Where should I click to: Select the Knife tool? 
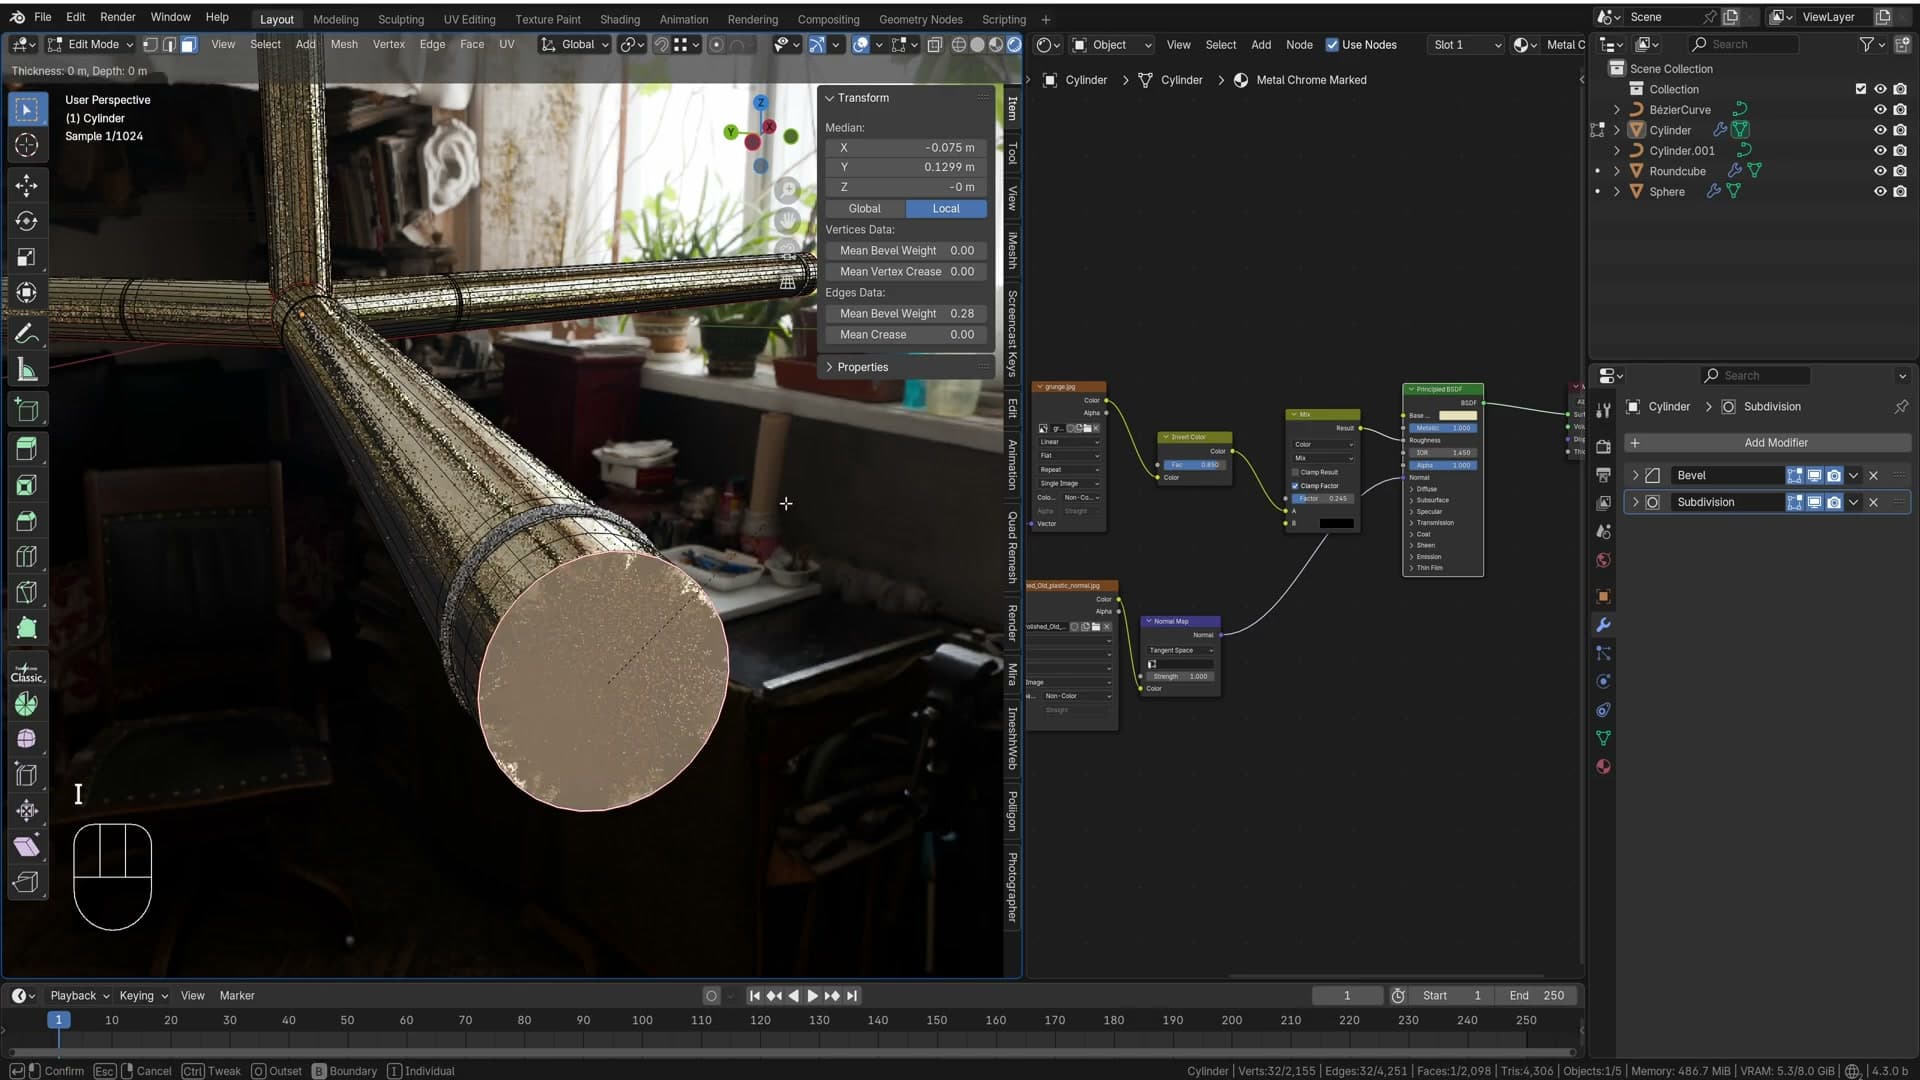coord(27,592)
